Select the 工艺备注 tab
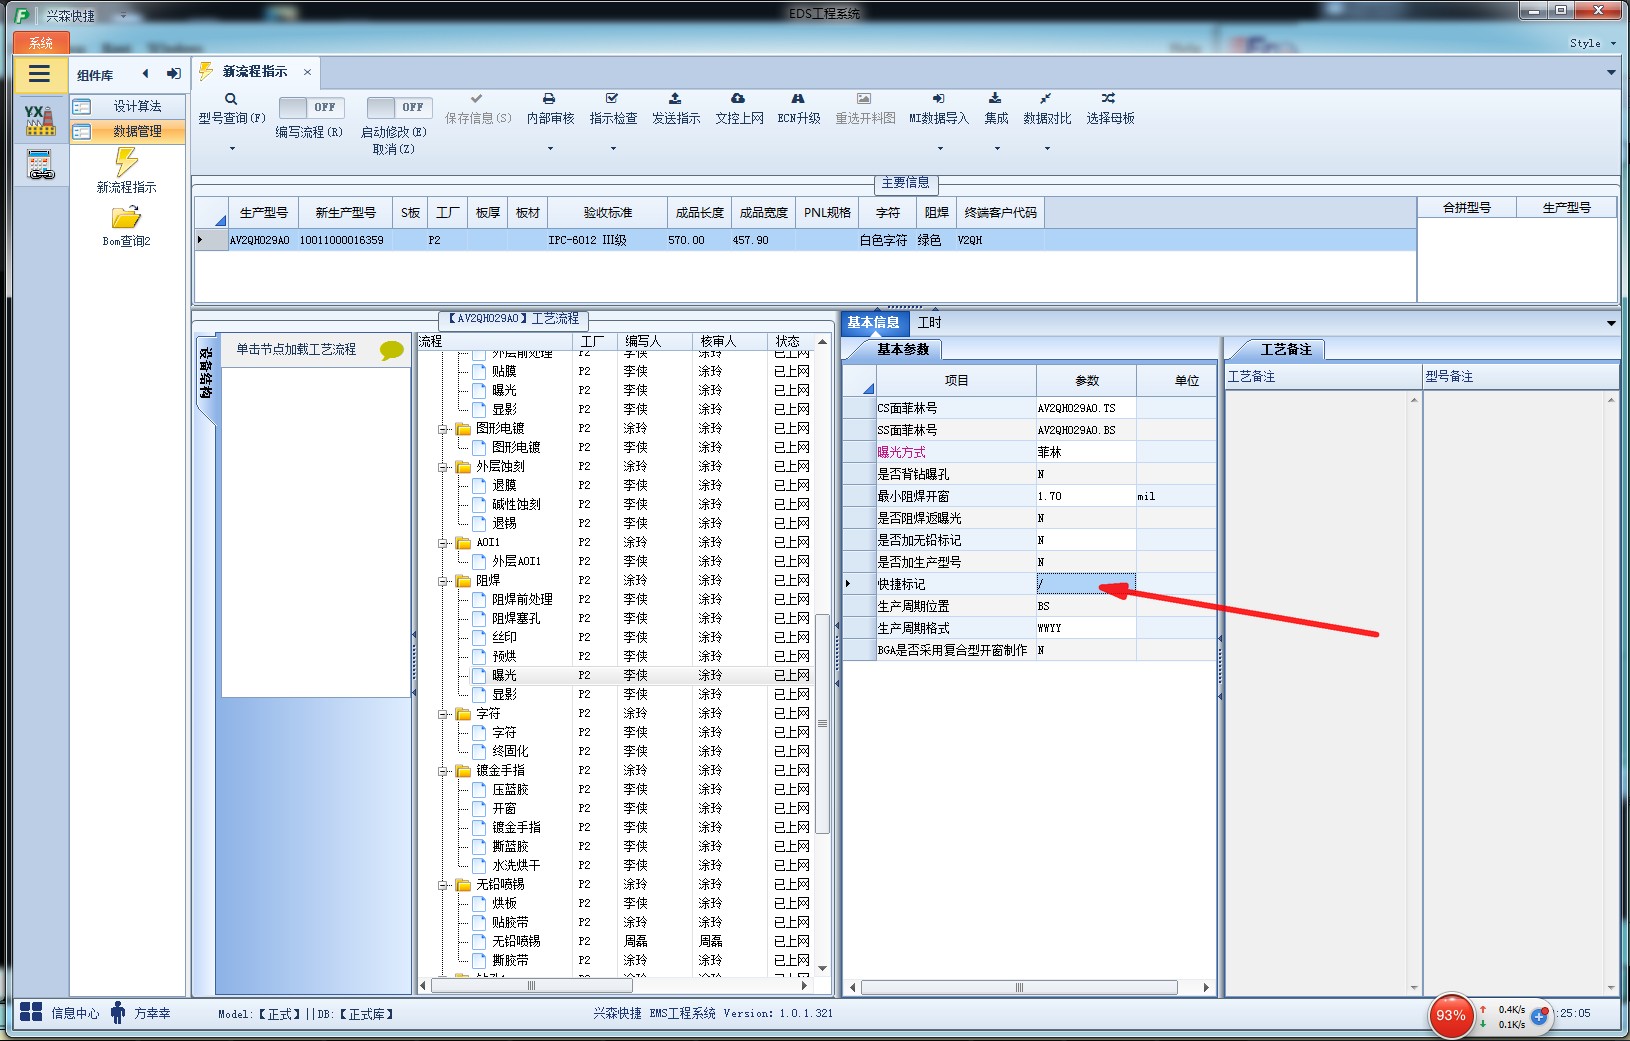 (1286, 349)
